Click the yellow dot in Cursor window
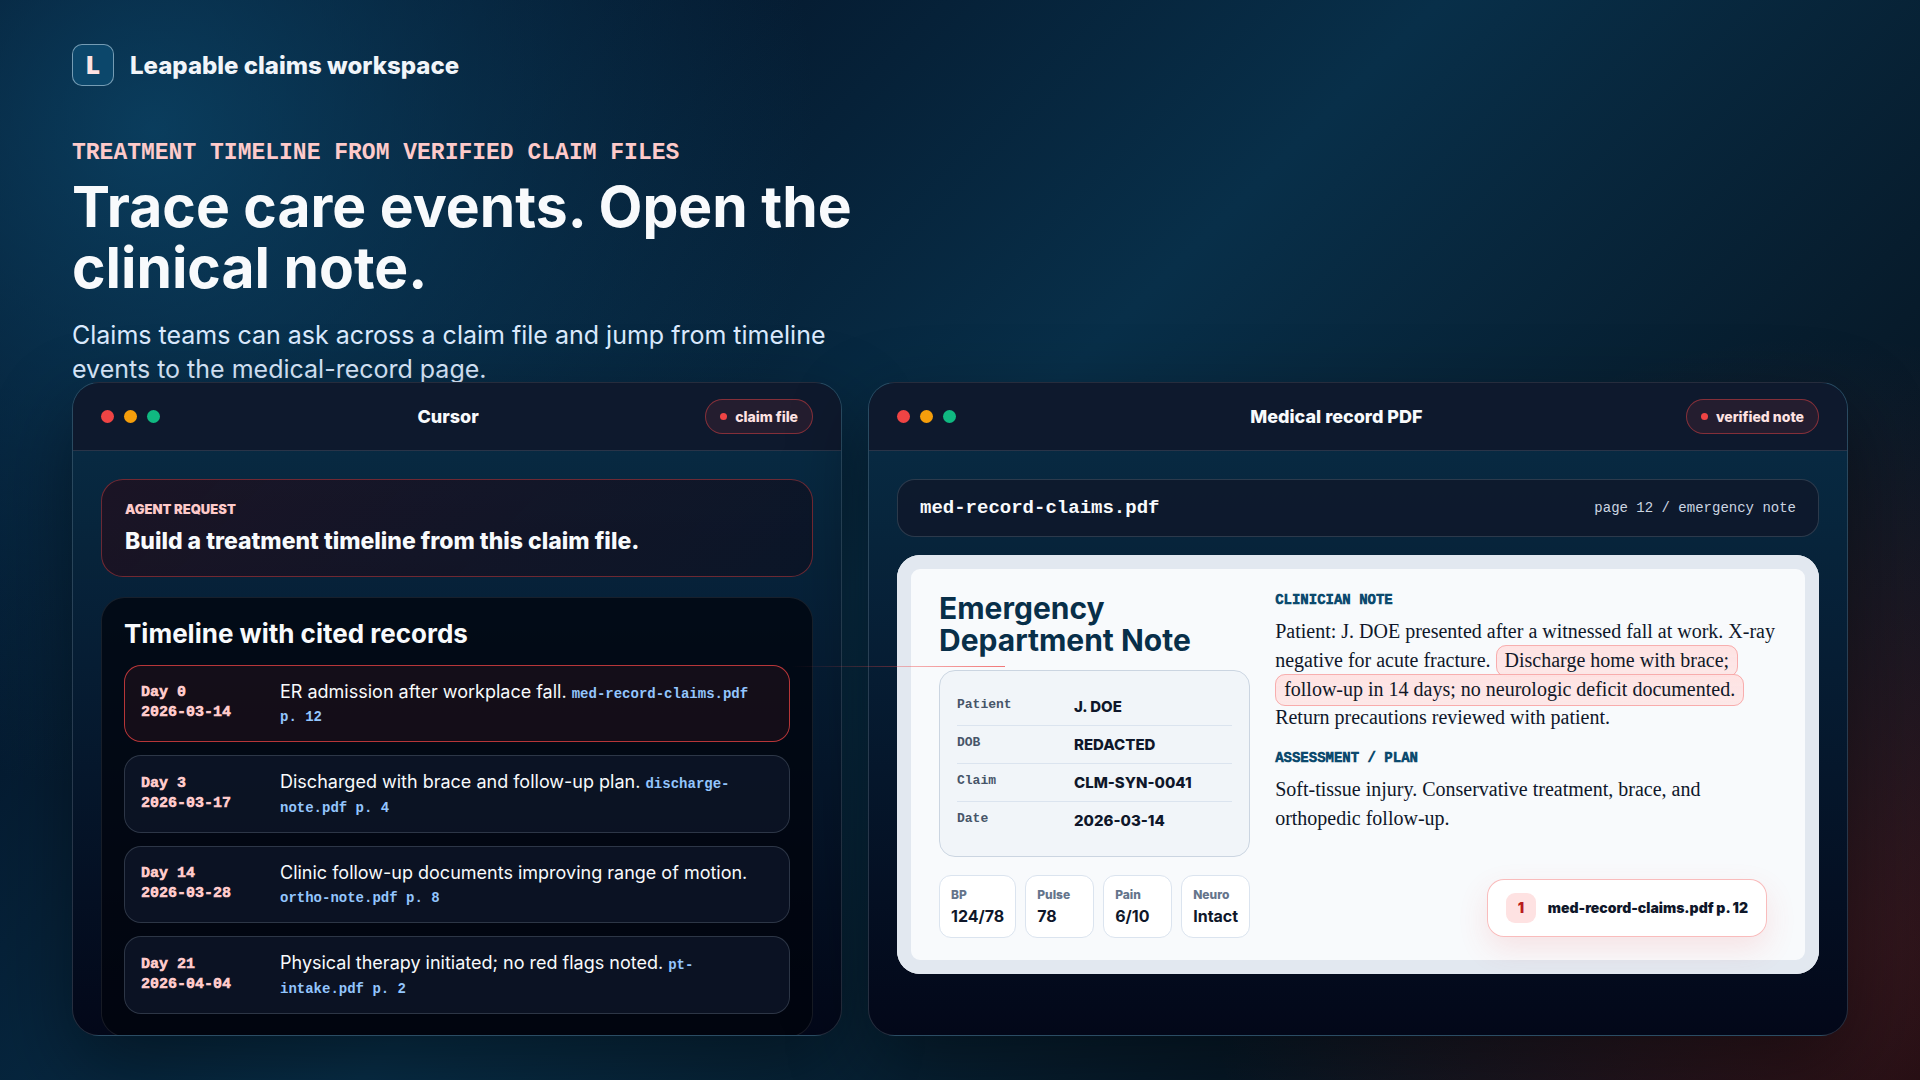The image size is (1920, 1080). pyautogui.click(x=130, y=417)
